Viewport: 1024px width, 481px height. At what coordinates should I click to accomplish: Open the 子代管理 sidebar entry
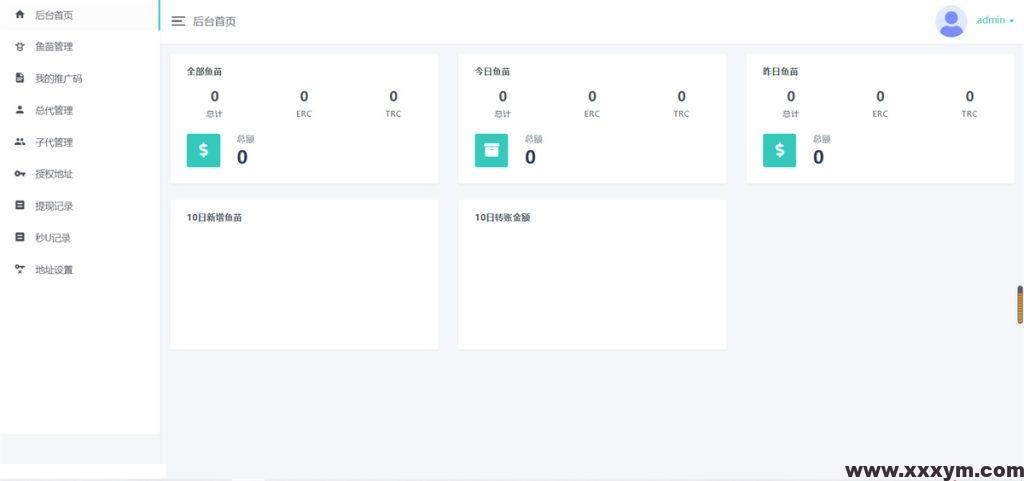54,142
